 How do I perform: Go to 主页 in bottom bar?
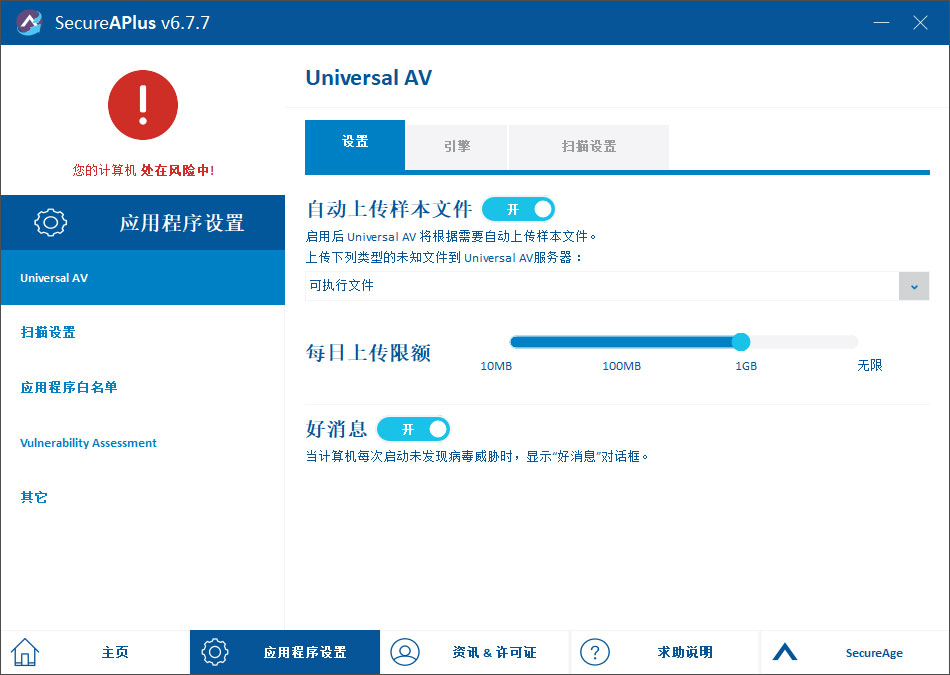(x=95, y=653)
